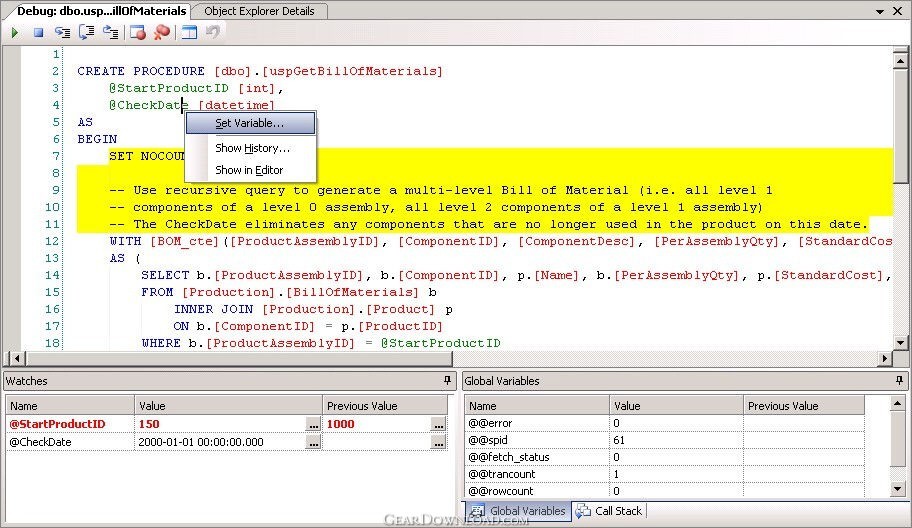
Task: Stop debugging with the blue square icon
Action: pyautogui.click(x=38, y=33)
